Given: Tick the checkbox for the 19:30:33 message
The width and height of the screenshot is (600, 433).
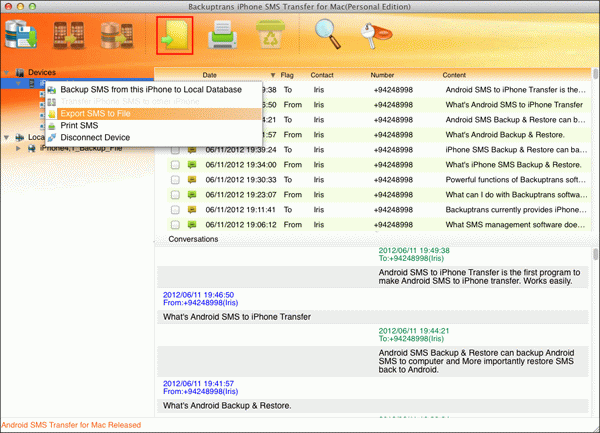Looking at the screenshot, I should pos(175,180).
